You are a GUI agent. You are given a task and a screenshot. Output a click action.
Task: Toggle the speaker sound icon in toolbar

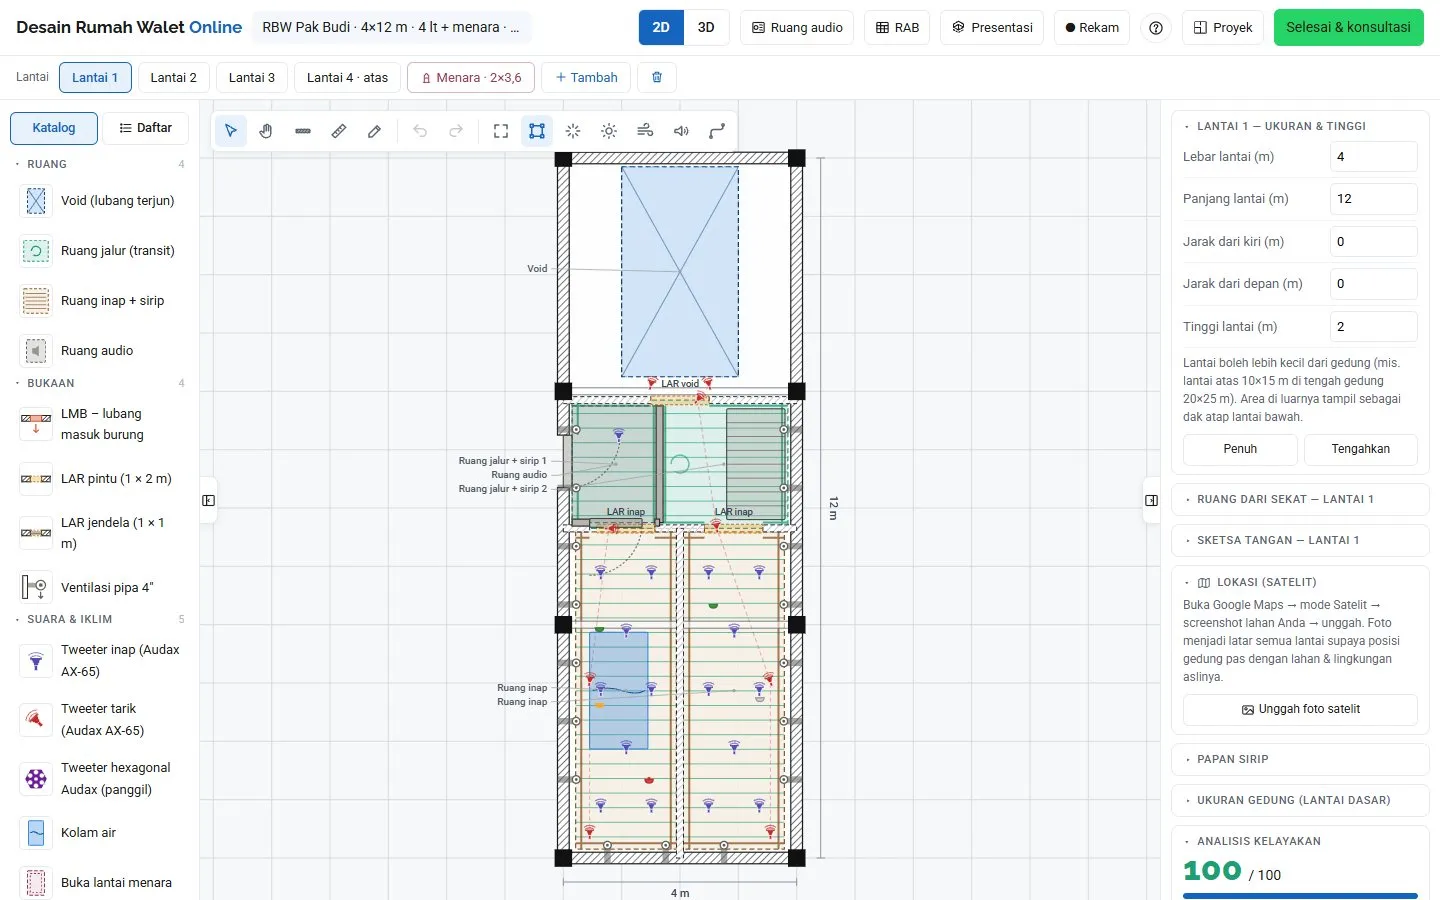tap(681, 131)
